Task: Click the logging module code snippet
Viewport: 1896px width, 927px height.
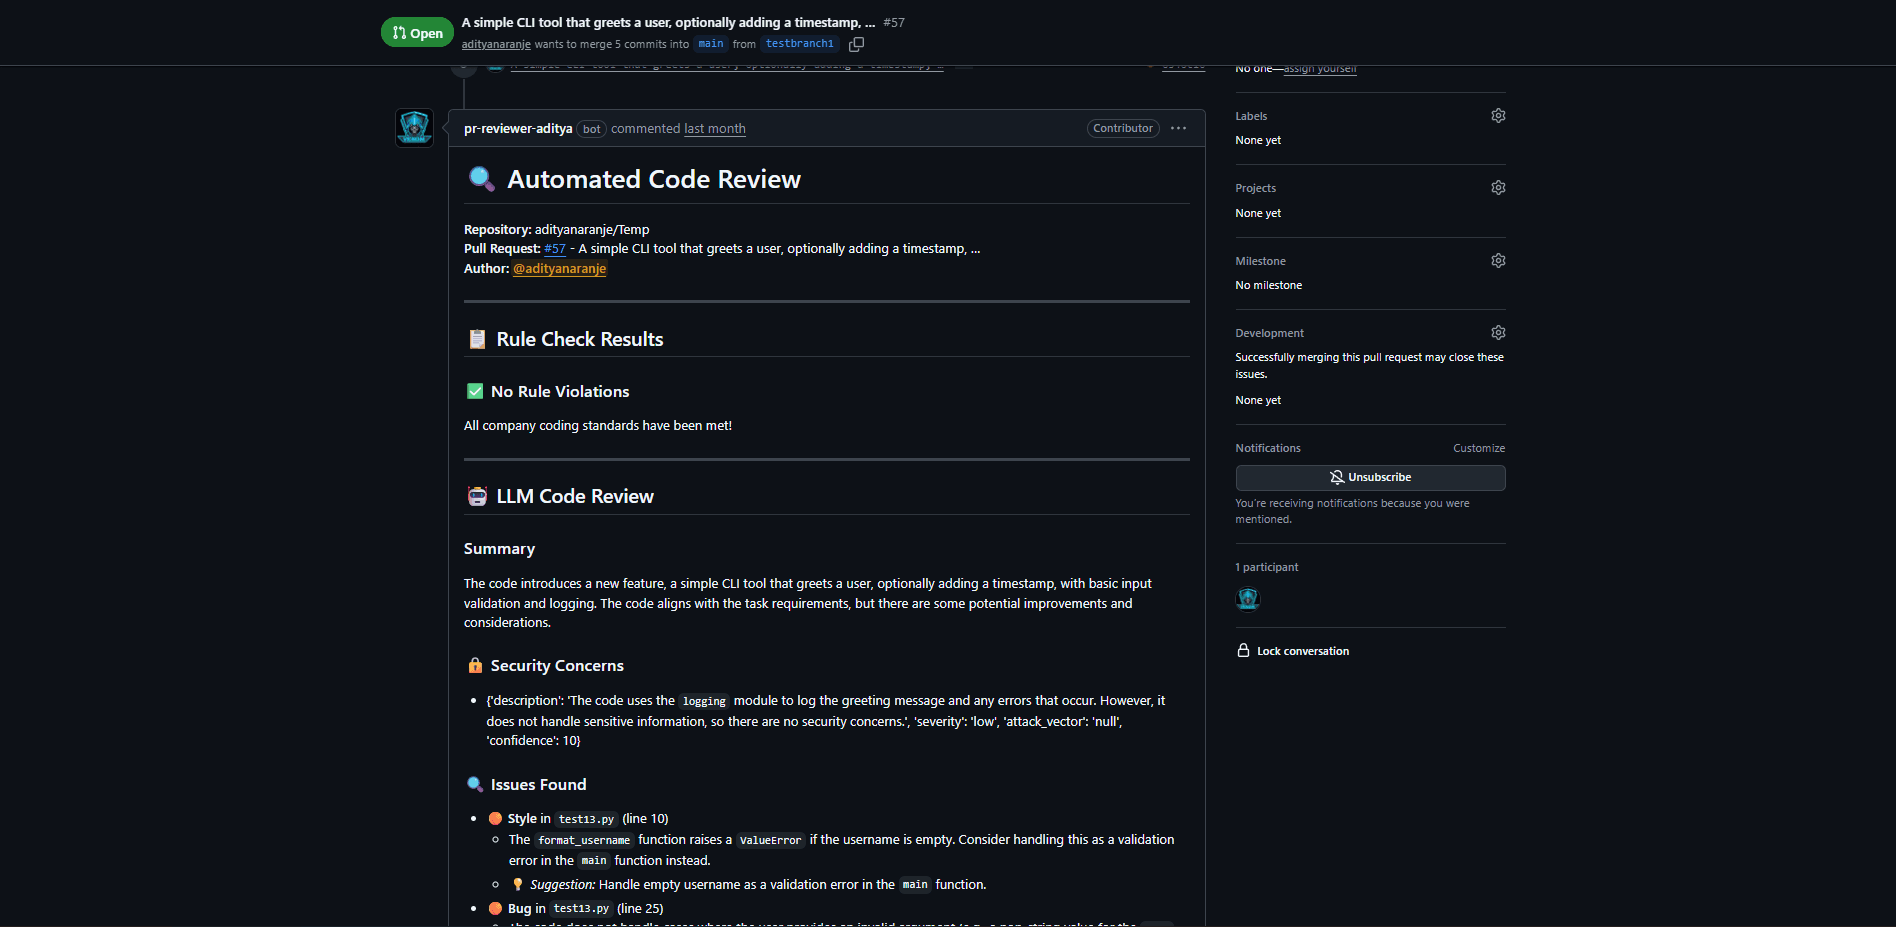Action: coord(704,701)
